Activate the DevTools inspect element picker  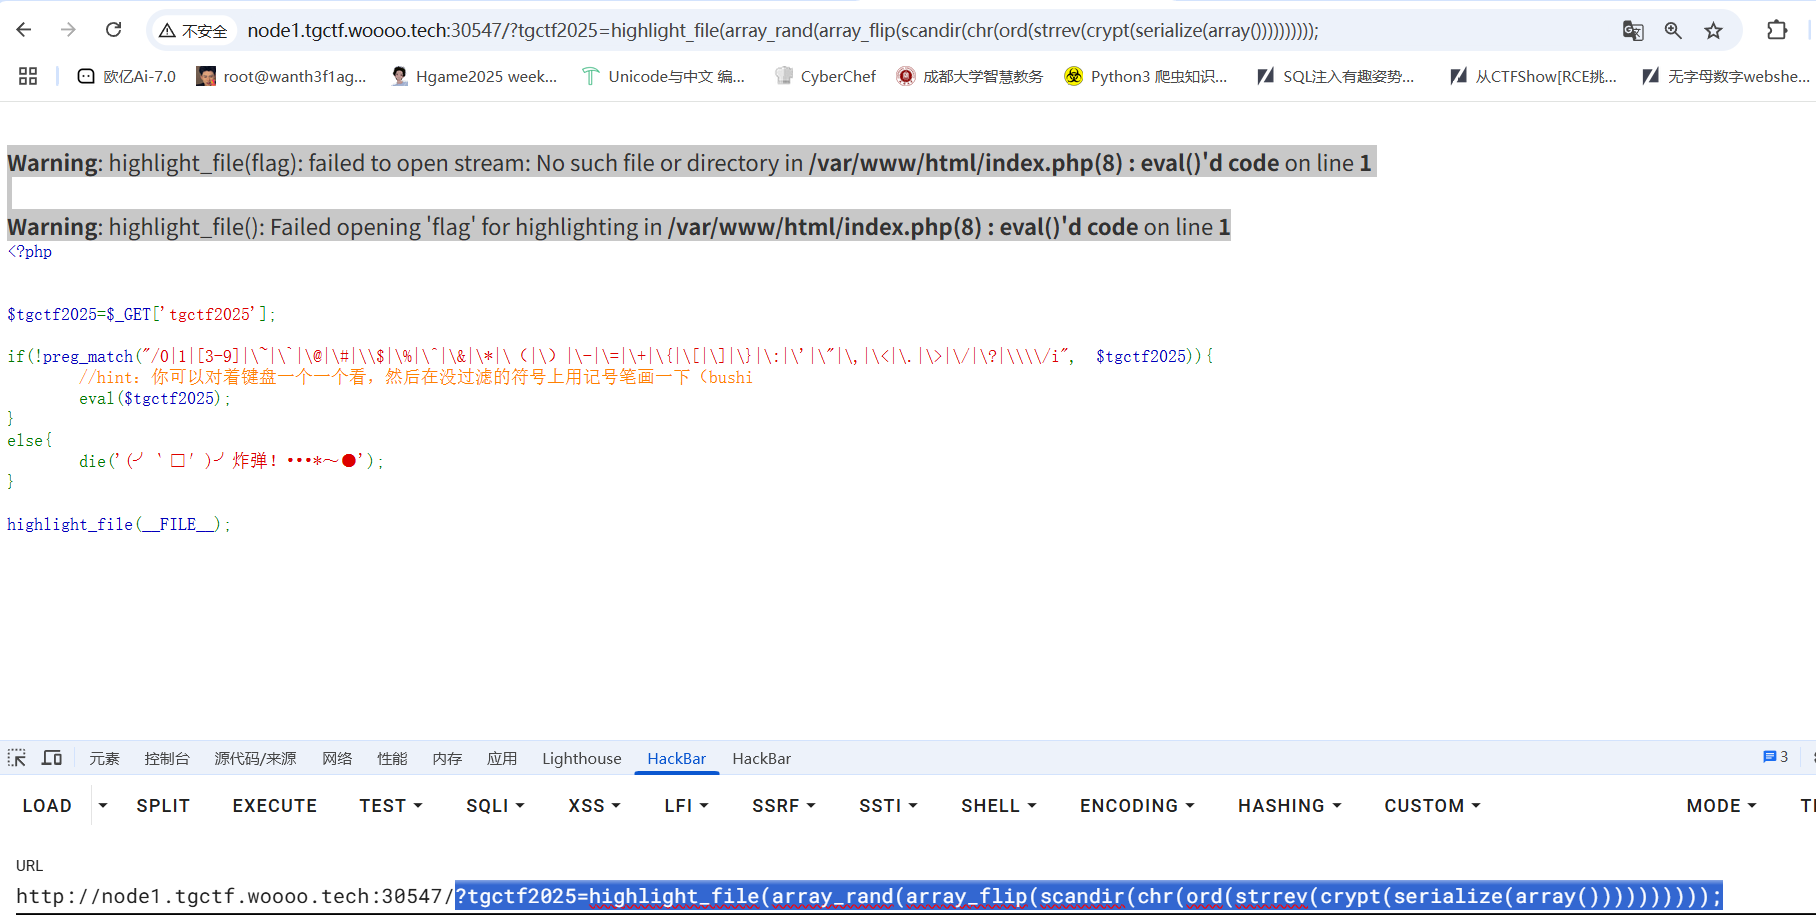click(17, 758)
